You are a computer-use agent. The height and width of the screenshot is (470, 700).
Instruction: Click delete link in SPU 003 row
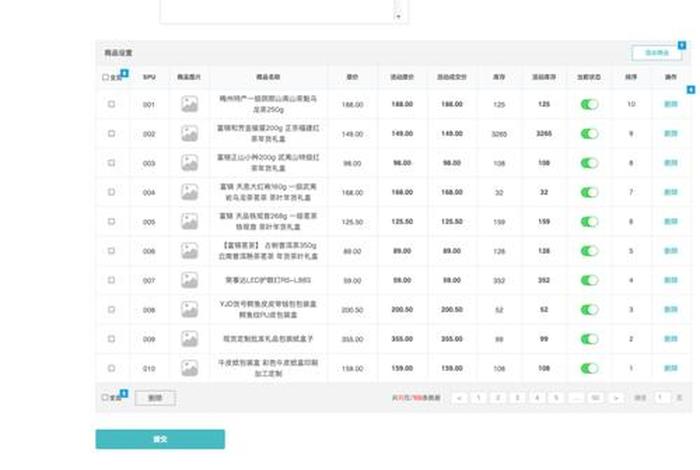tap(671, 163)
